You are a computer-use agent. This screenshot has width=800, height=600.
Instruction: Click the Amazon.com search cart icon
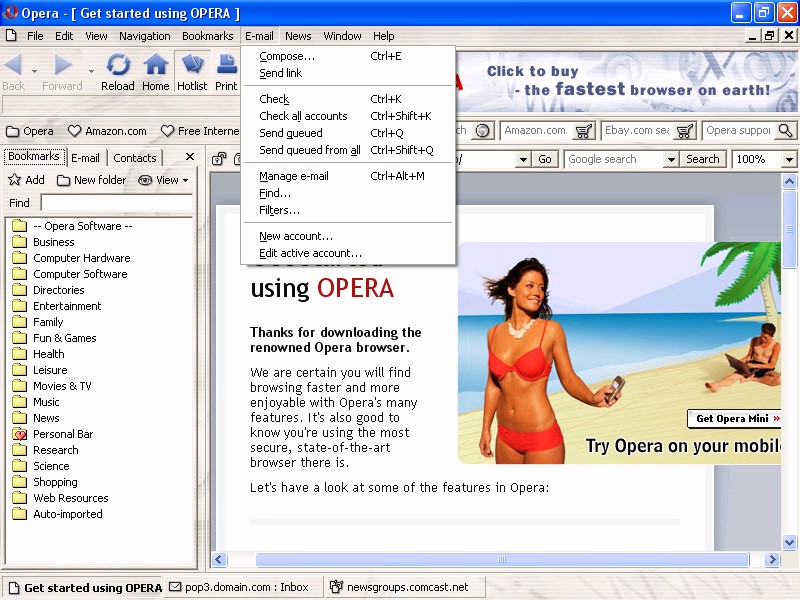click(584, 131)
